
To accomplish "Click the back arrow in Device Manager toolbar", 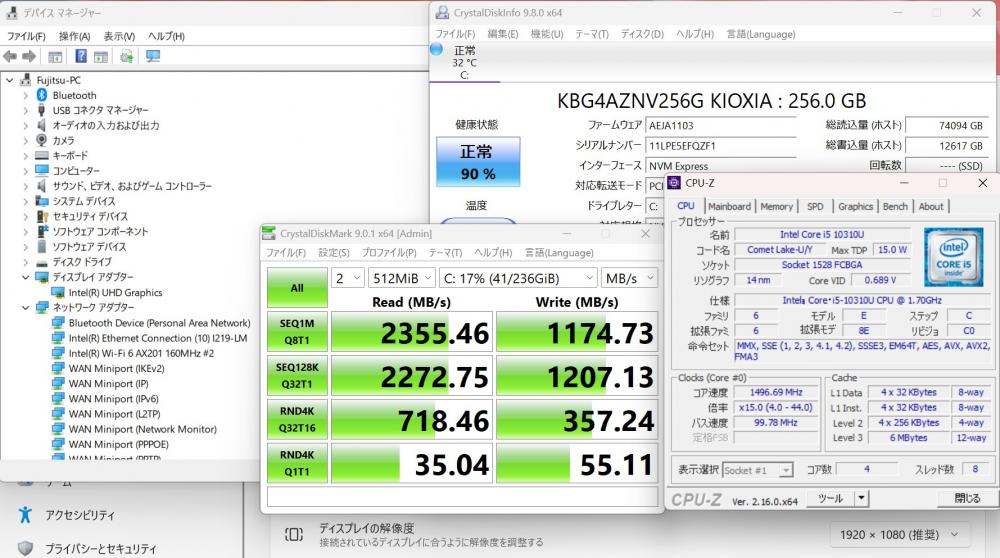I will (10, 57).
